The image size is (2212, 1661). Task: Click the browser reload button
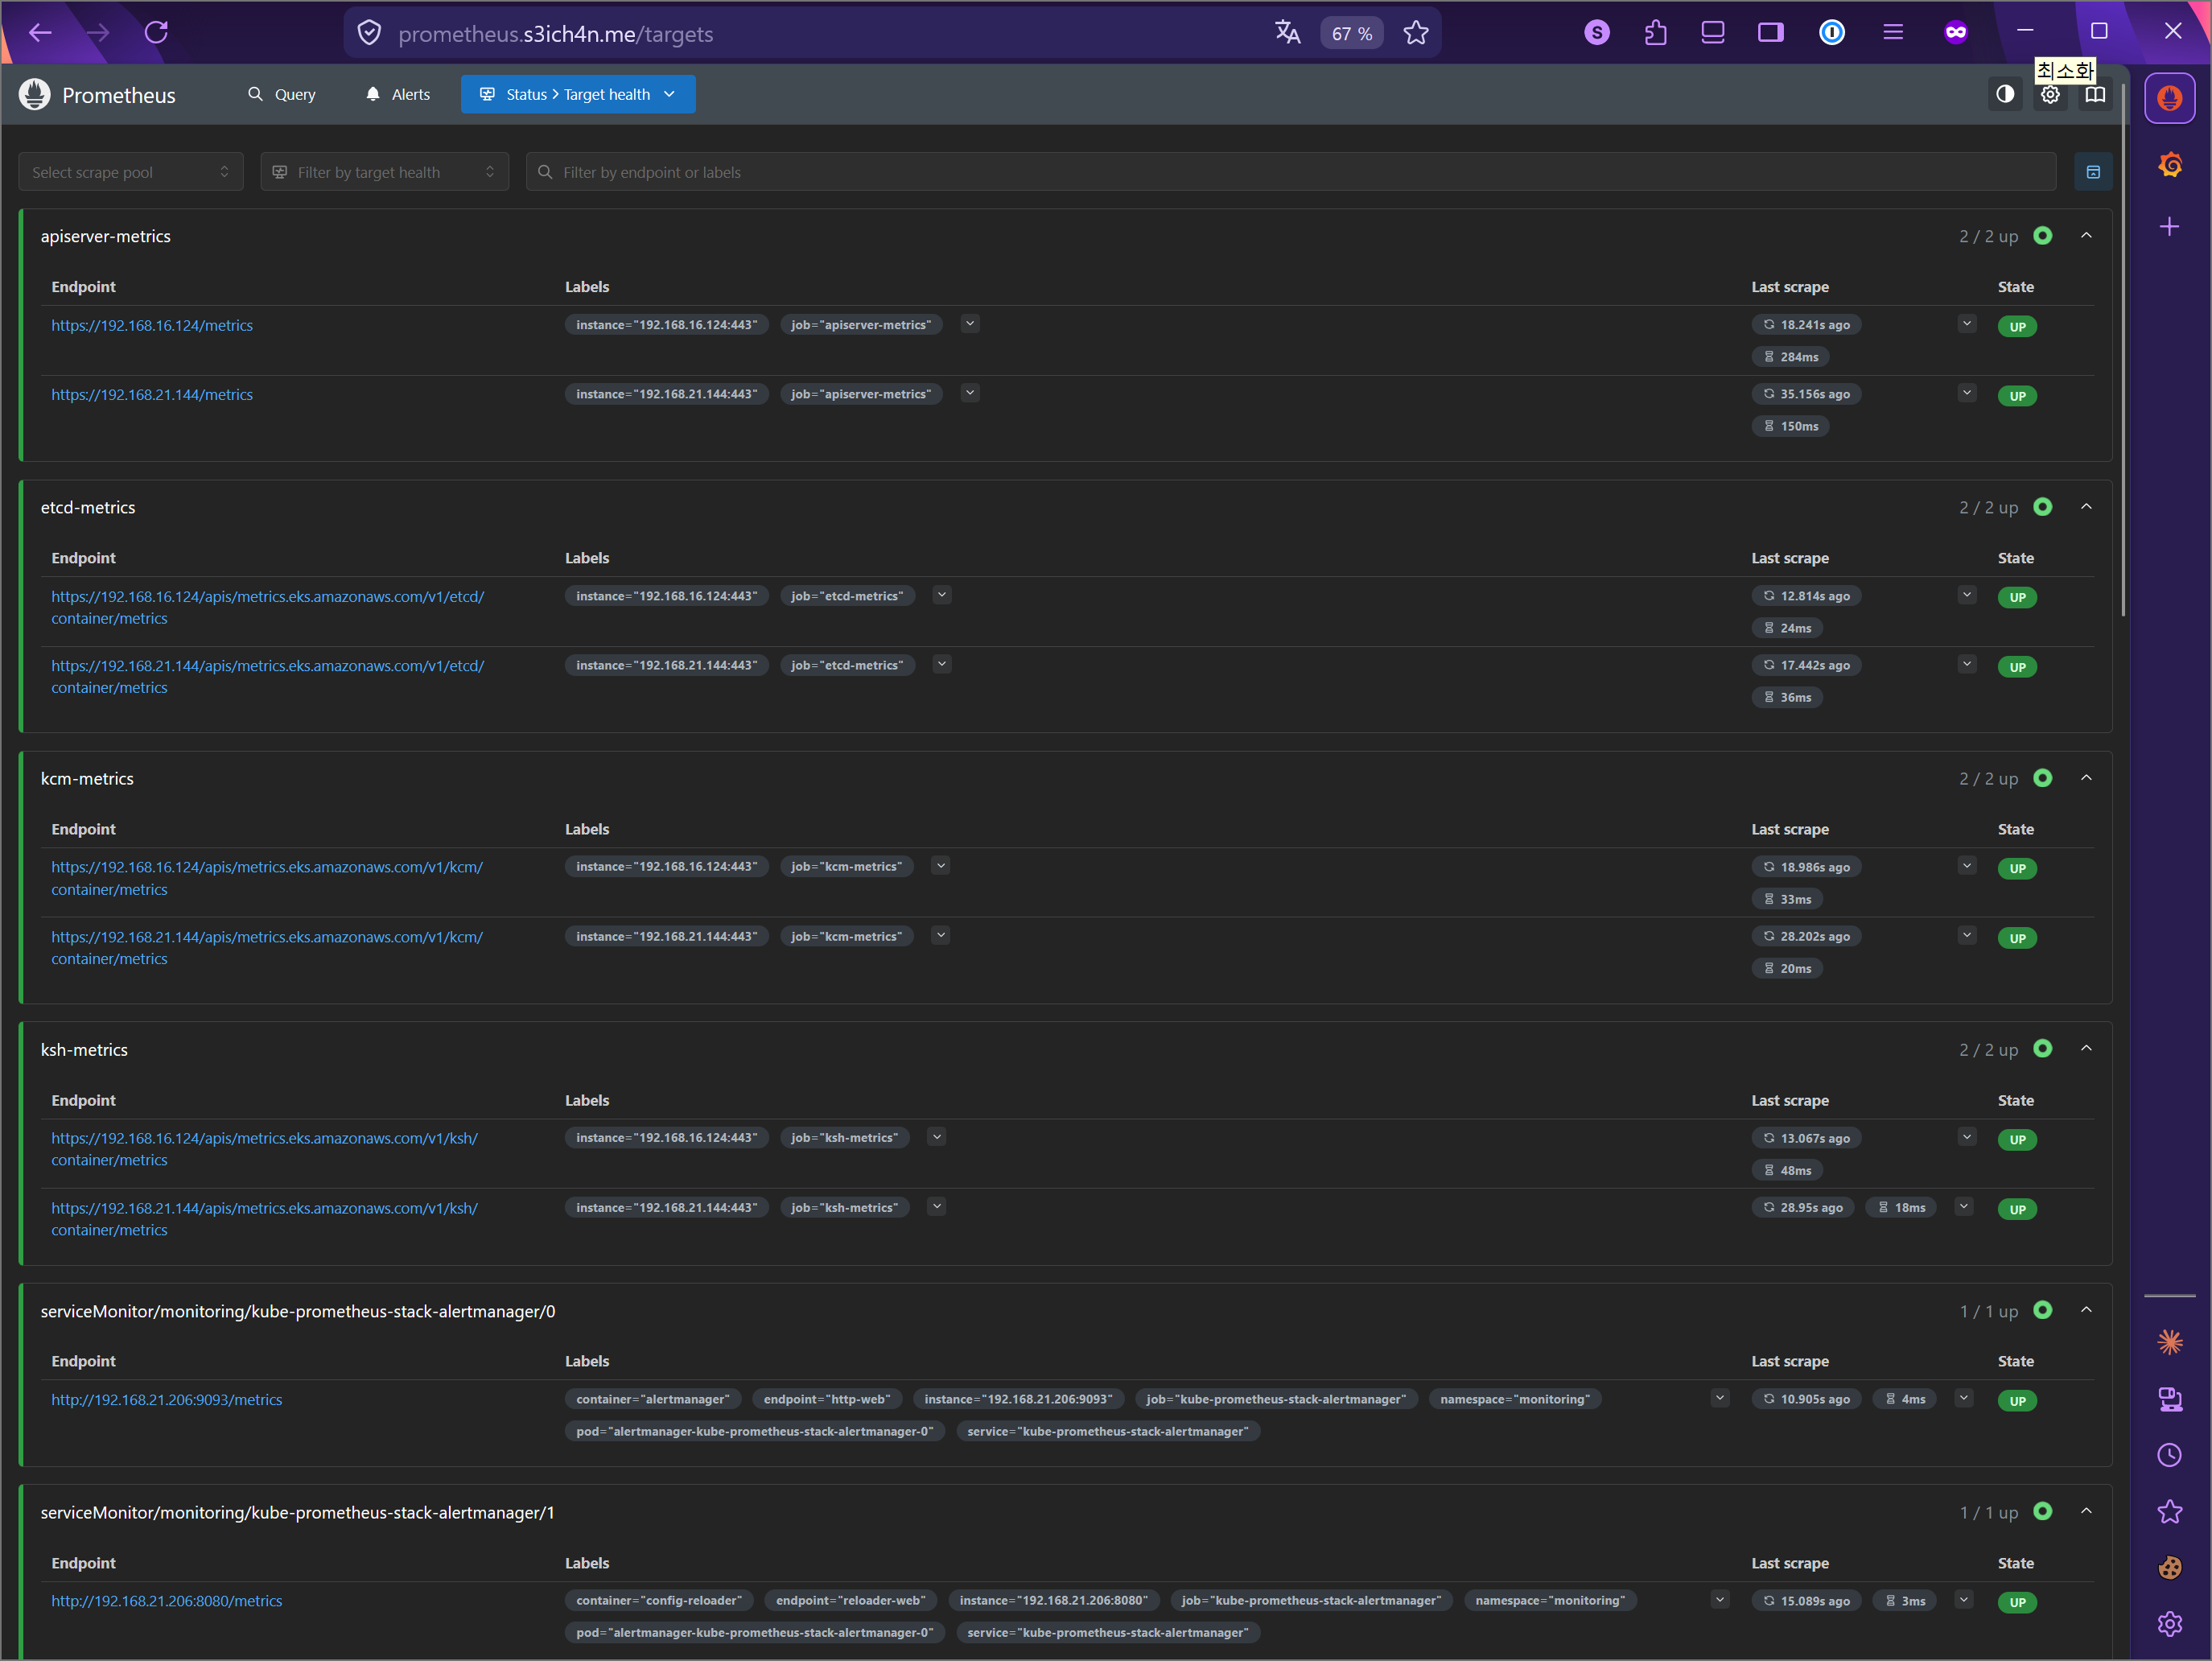[x=156, y=33]
